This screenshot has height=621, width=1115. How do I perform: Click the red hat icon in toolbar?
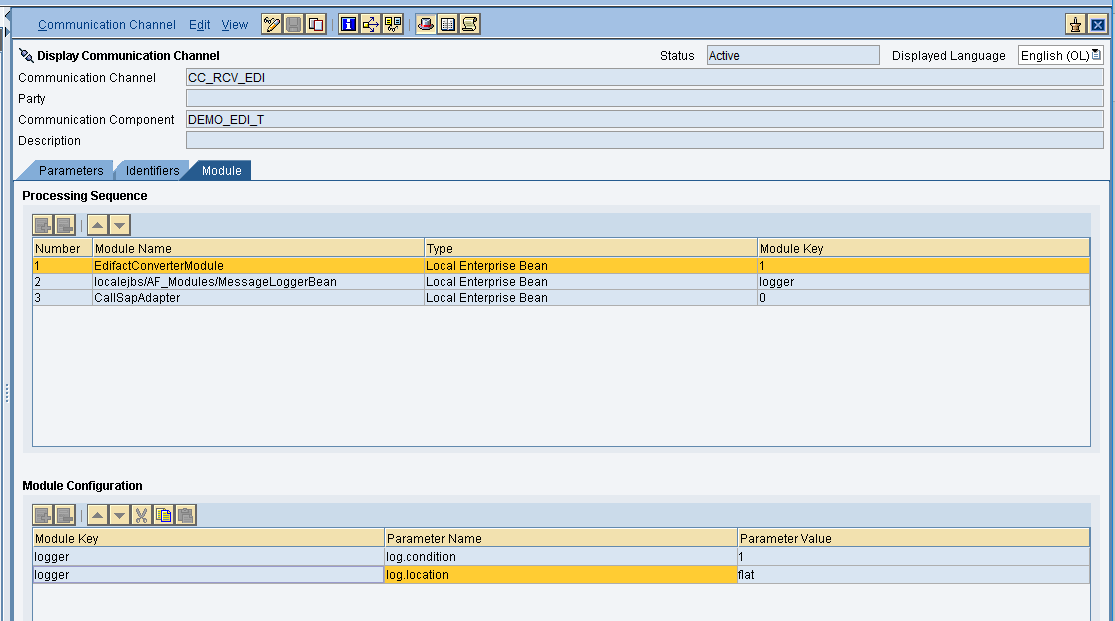pyautogui.click(x=426, y=25)
